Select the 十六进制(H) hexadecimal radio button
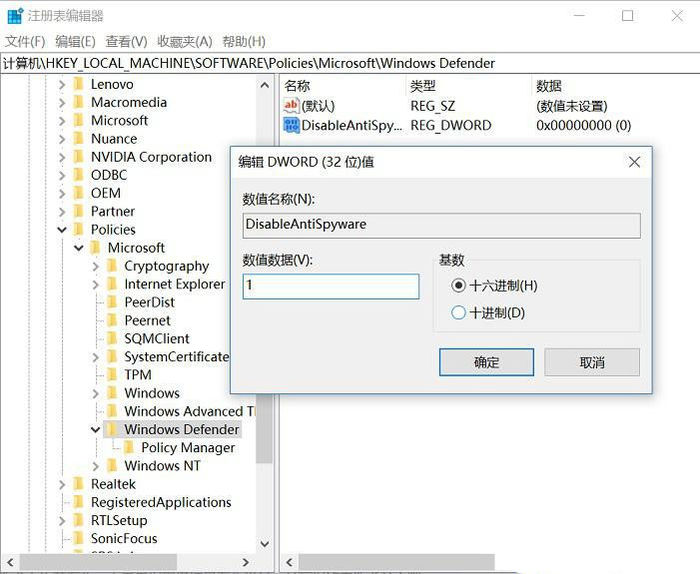 click(459, 285)
